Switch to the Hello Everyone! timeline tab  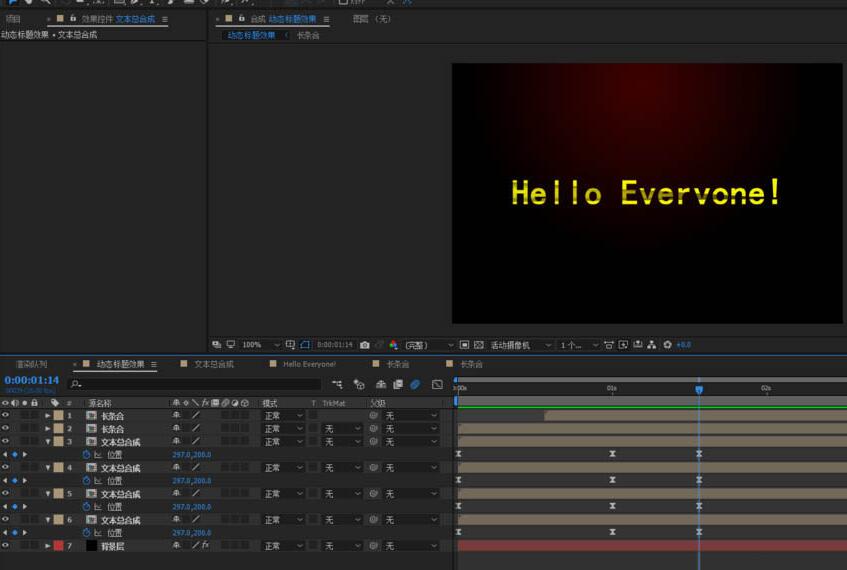coord(310,365)
